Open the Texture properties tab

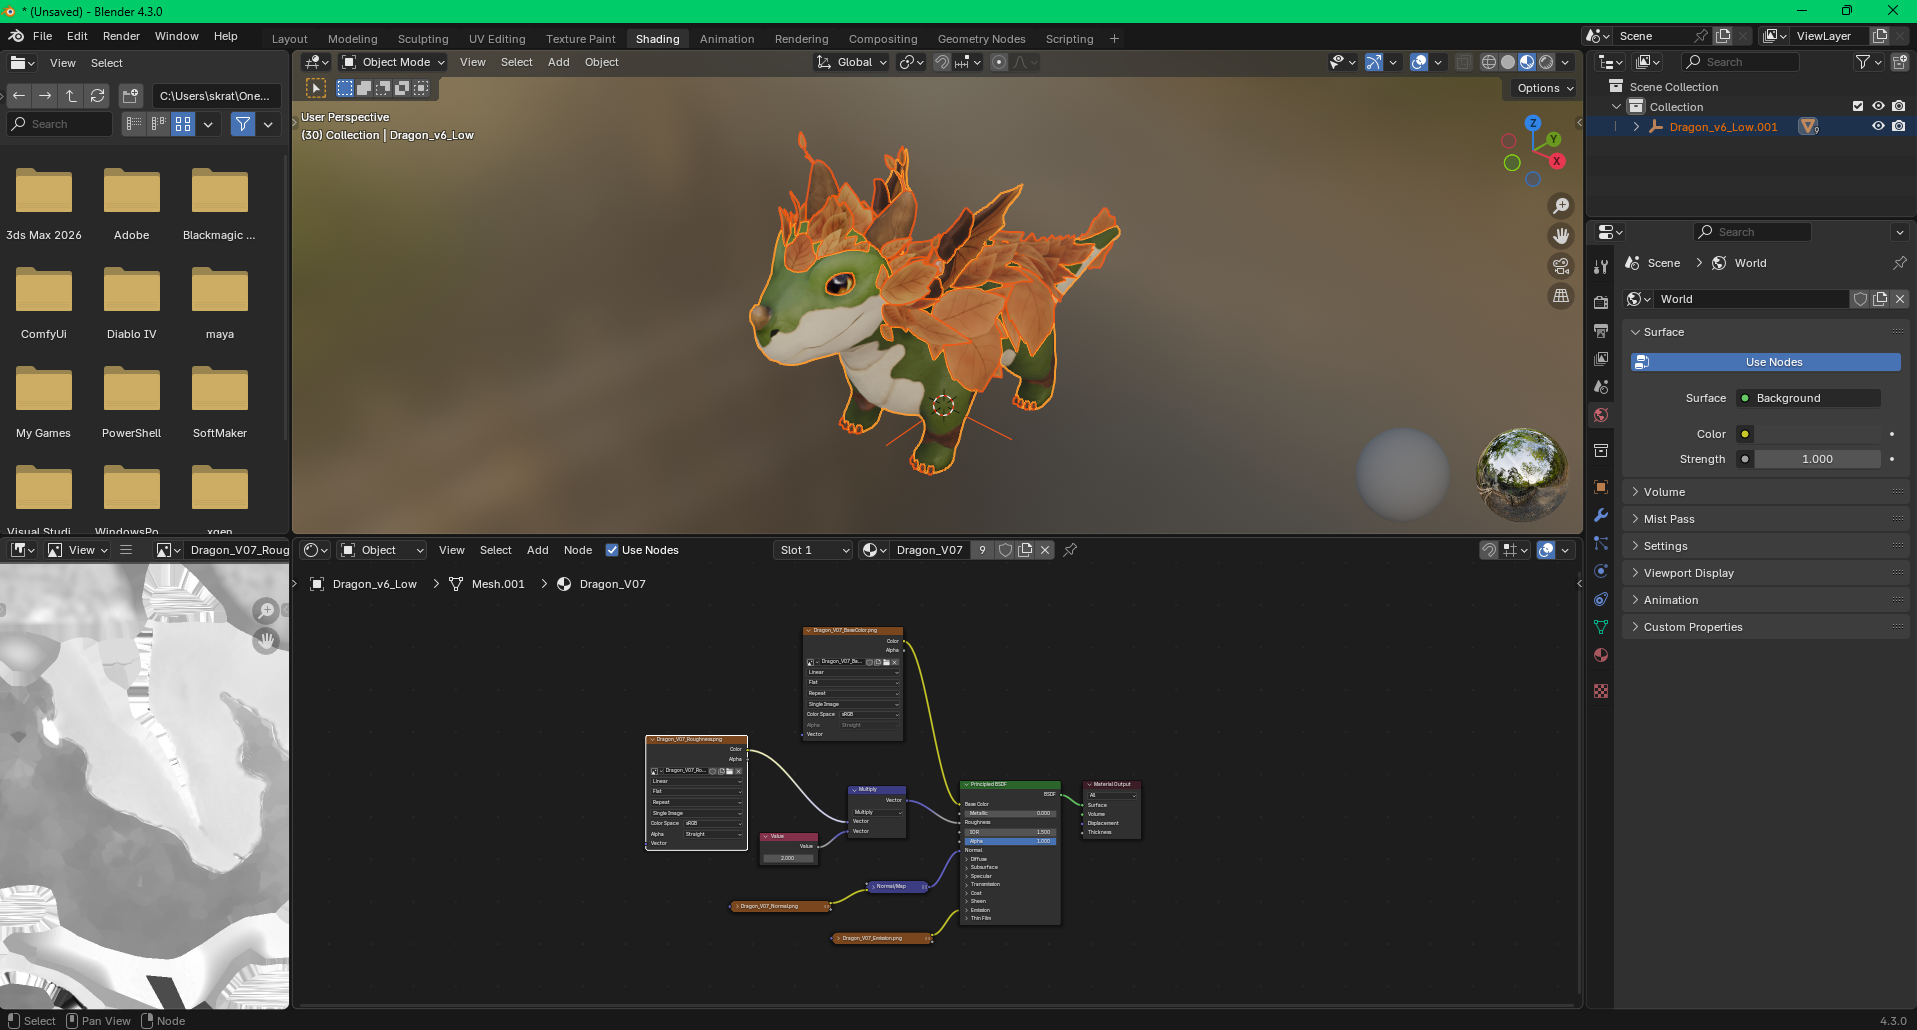tap(1601, 691)
